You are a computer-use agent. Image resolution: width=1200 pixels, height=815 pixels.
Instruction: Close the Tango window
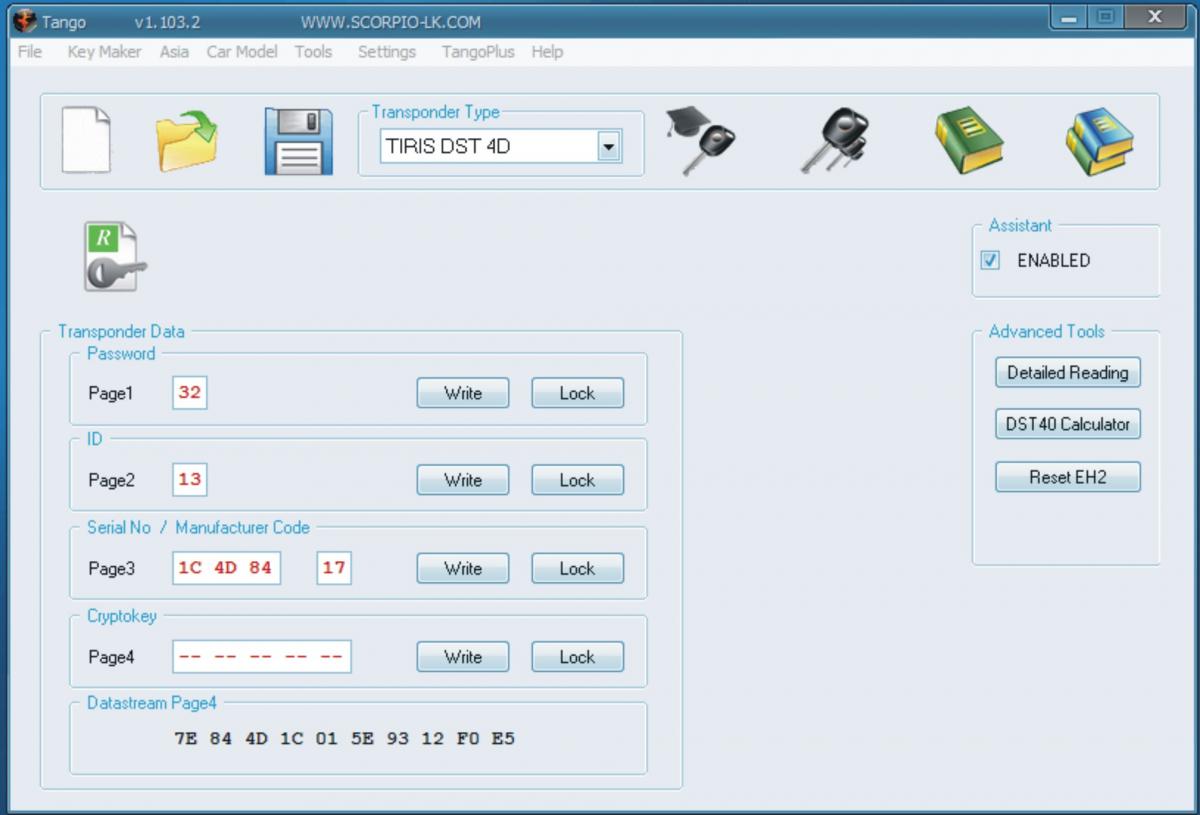click(1156, 17)
